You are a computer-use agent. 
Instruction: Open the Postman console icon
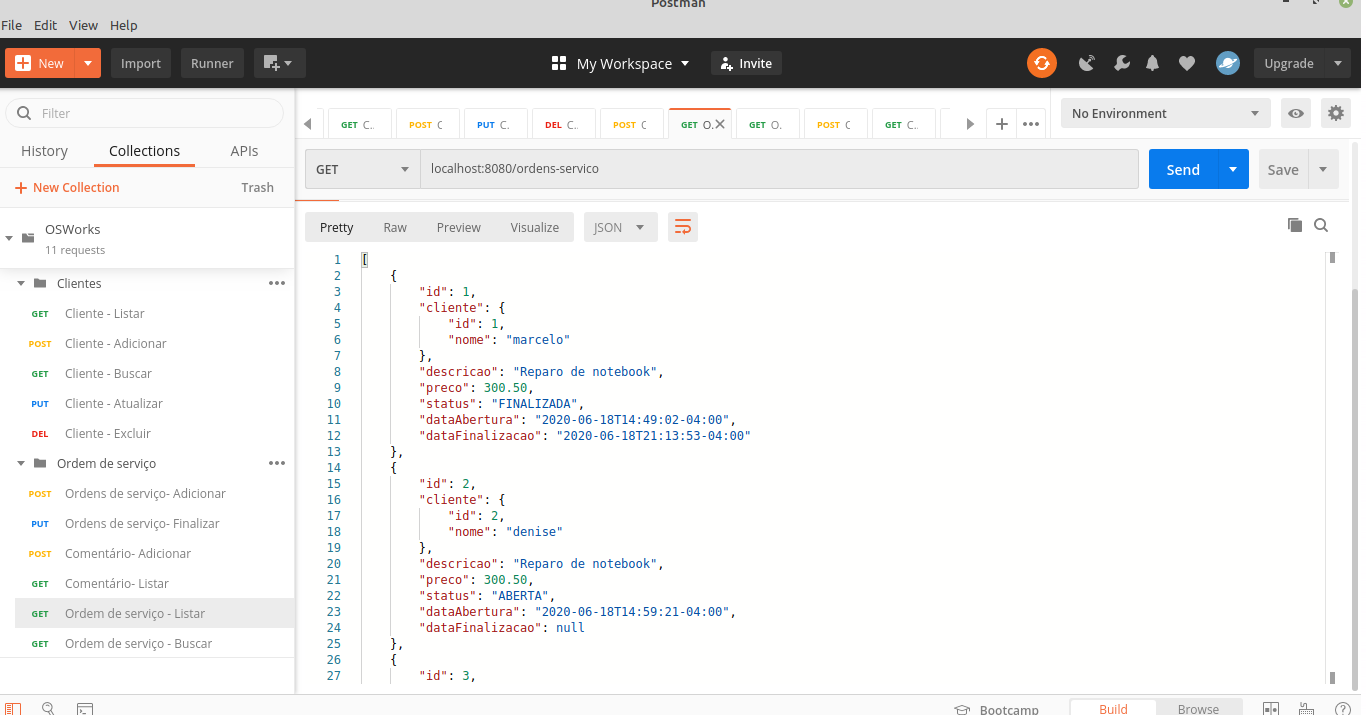click(85, 709)
